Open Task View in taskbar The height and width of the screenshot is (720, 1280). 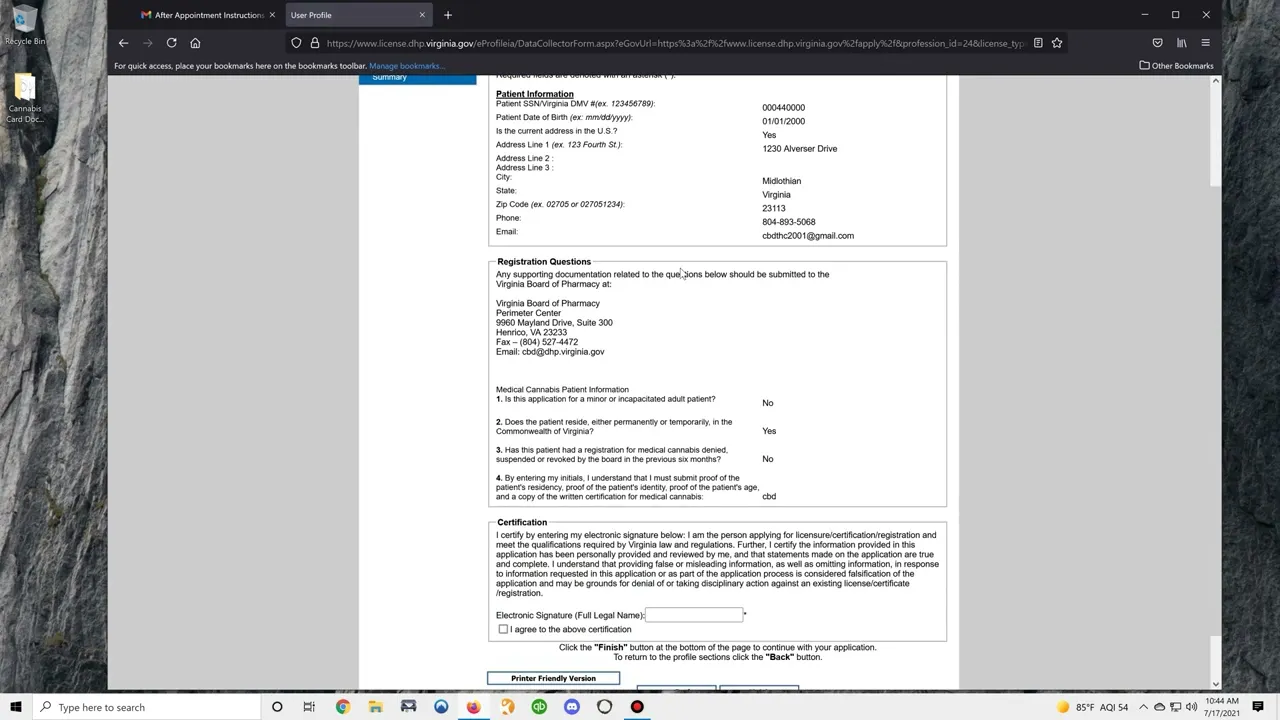(309, 707)
